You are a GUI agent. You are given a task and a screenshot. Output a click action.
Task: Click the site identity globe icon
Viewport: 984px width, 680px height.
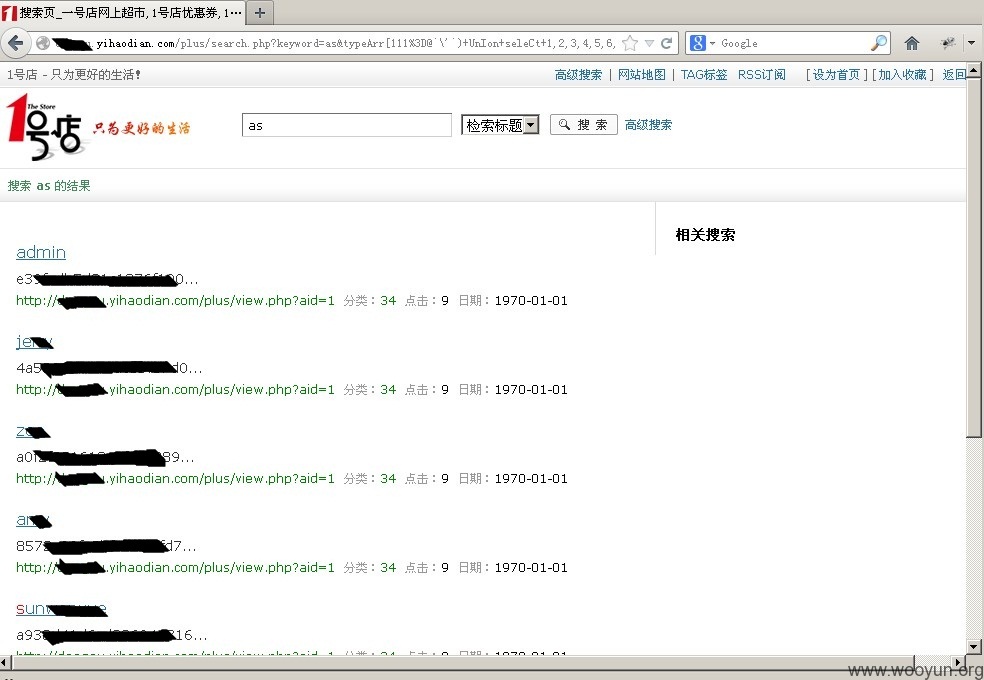(x=43, y=43)
